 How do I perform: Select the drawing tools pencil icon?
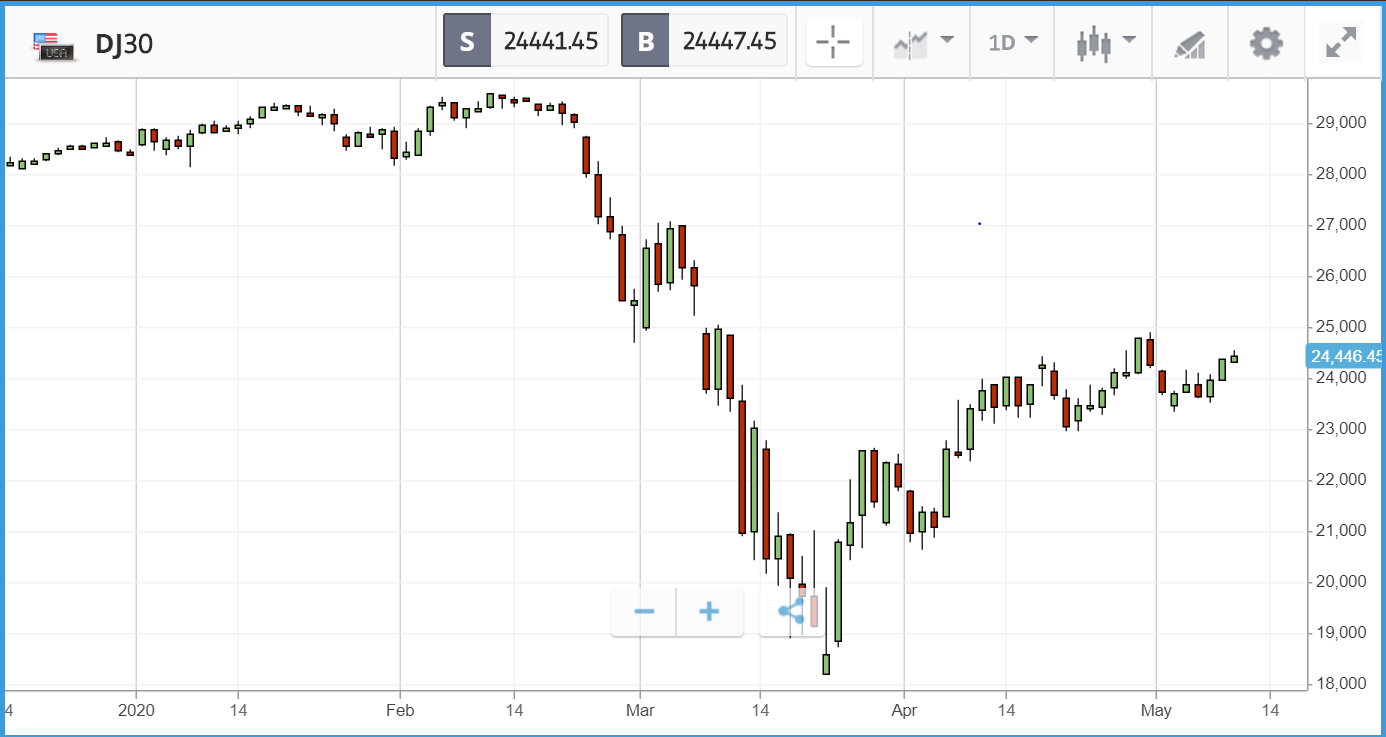1189,43
